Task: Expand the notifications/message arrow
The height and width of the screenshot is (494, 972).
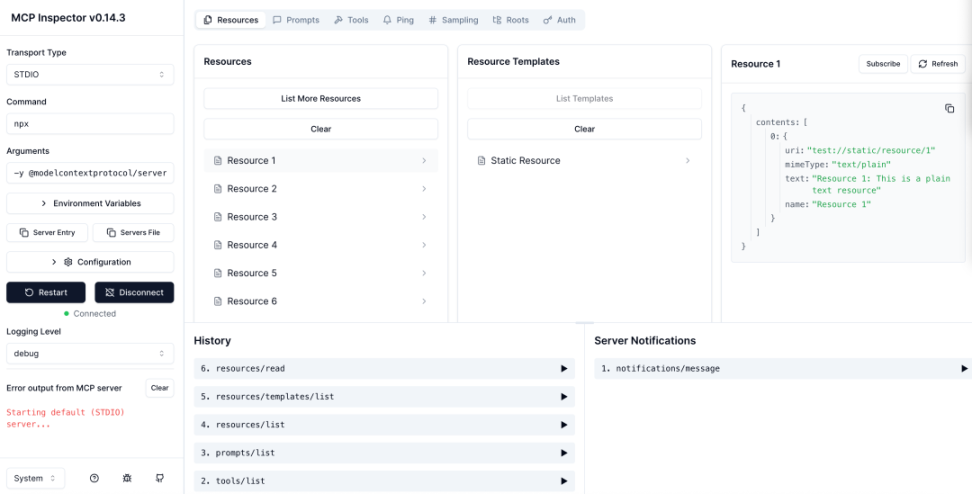Action: click(964, 369)
